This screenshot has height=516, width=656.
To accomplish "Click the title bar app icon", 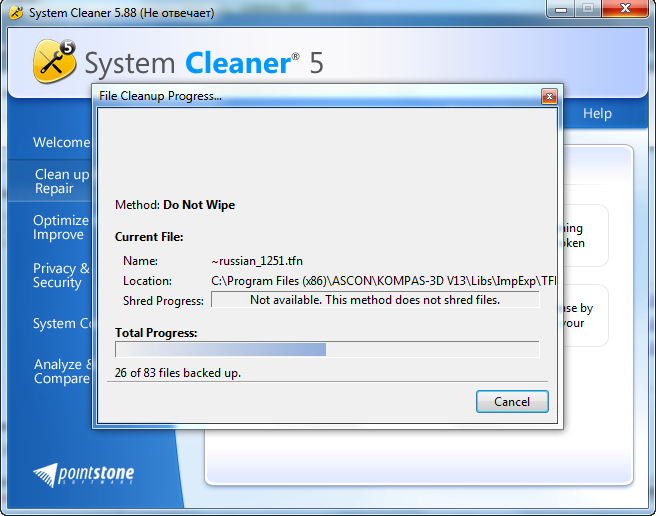I will point(16,13).
